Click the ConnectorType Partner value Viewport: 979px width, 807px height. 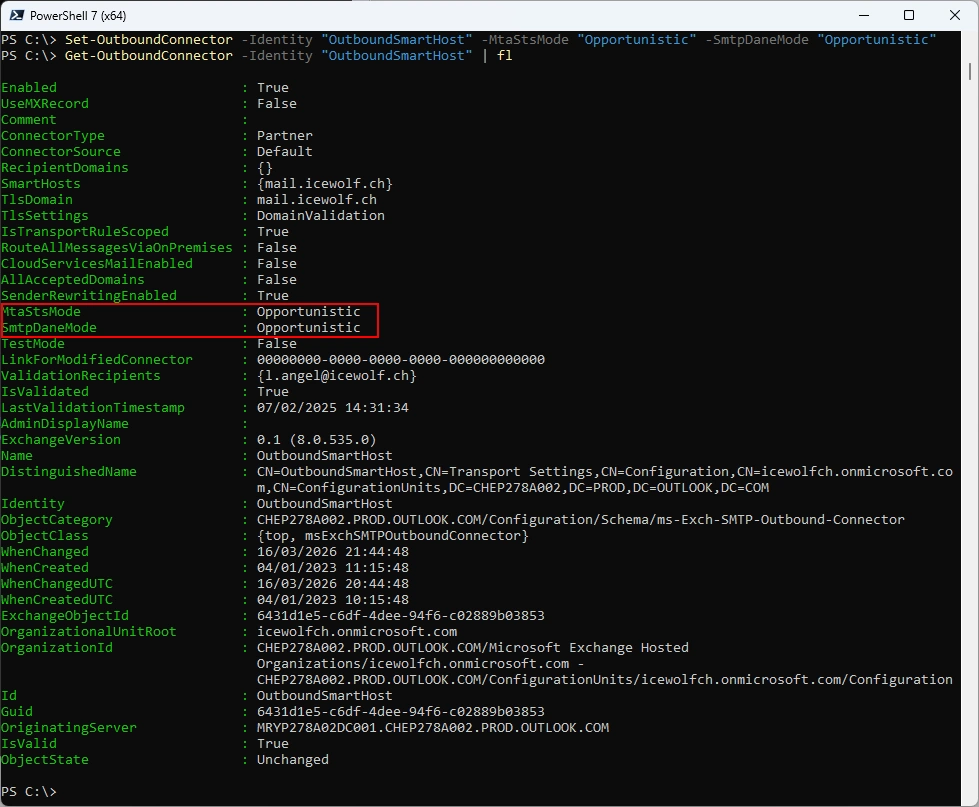(x=284, y=135)
